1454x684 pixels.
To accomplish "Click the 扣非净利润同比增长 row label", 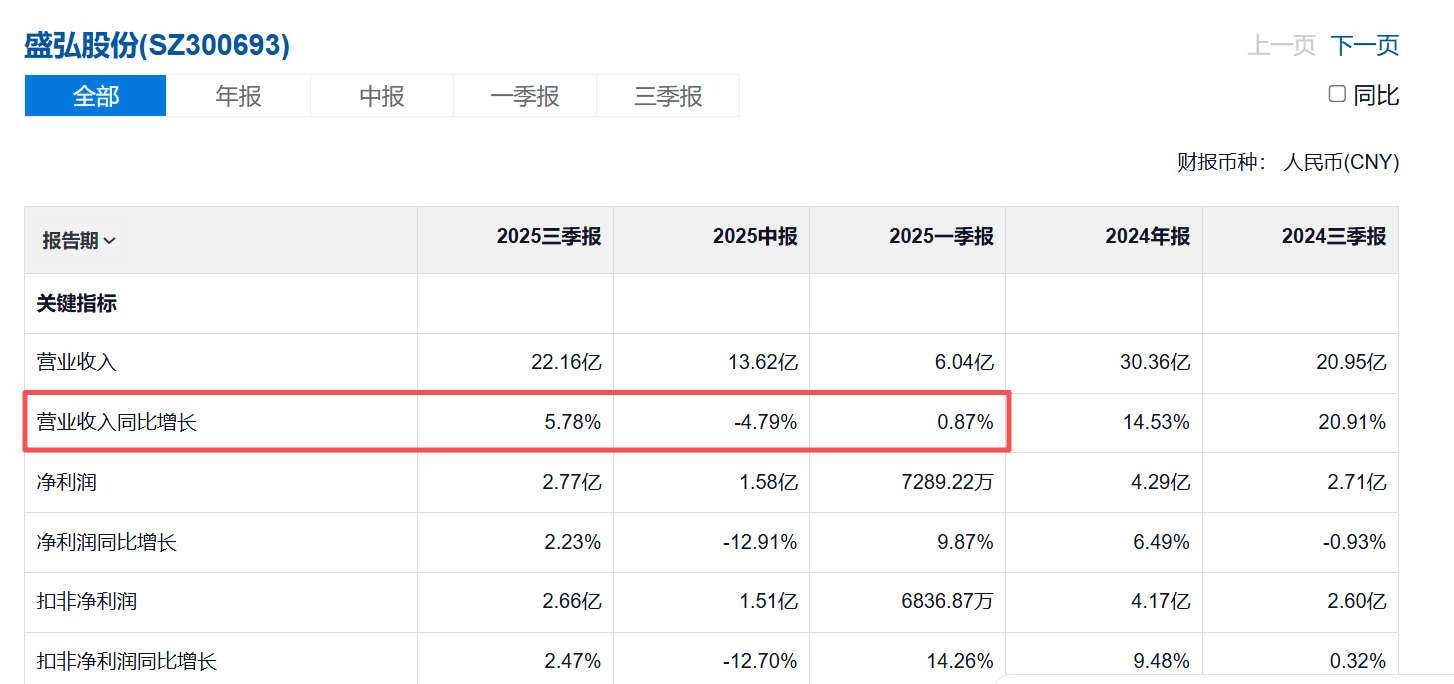I will click(127, 661).
